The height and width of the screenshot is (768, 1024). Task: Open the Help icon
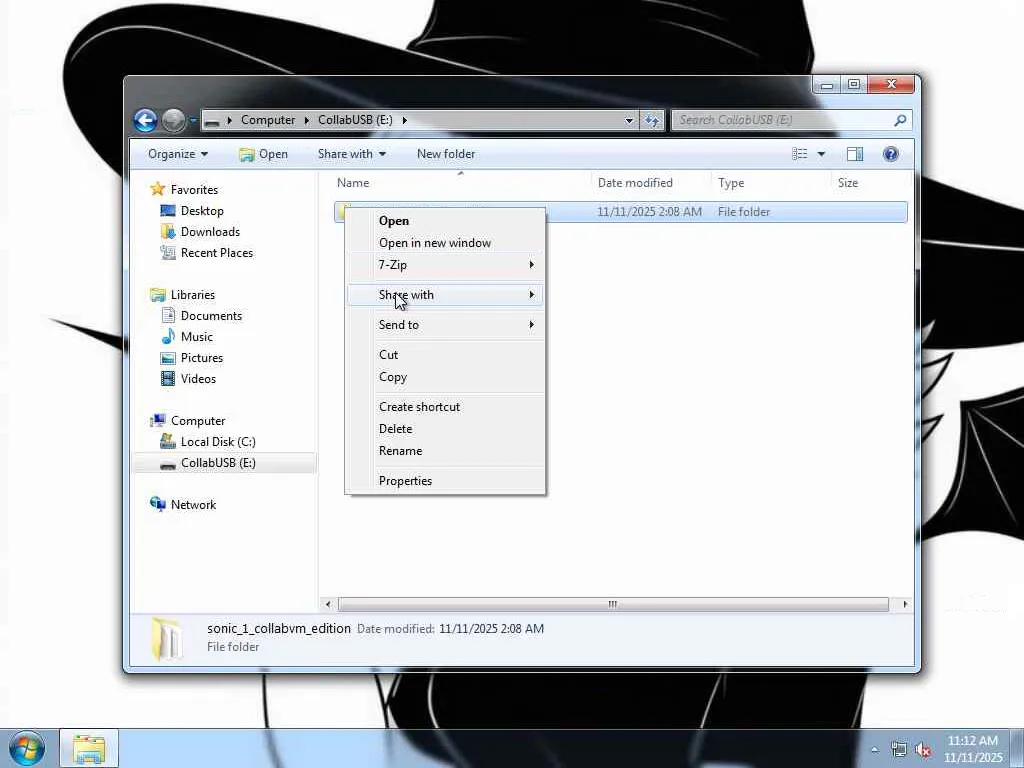890,154
